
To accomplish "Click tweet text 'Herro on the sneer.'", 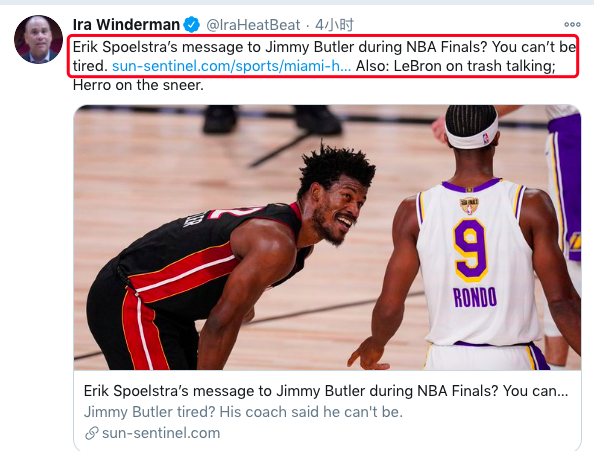I will [138, 85].
